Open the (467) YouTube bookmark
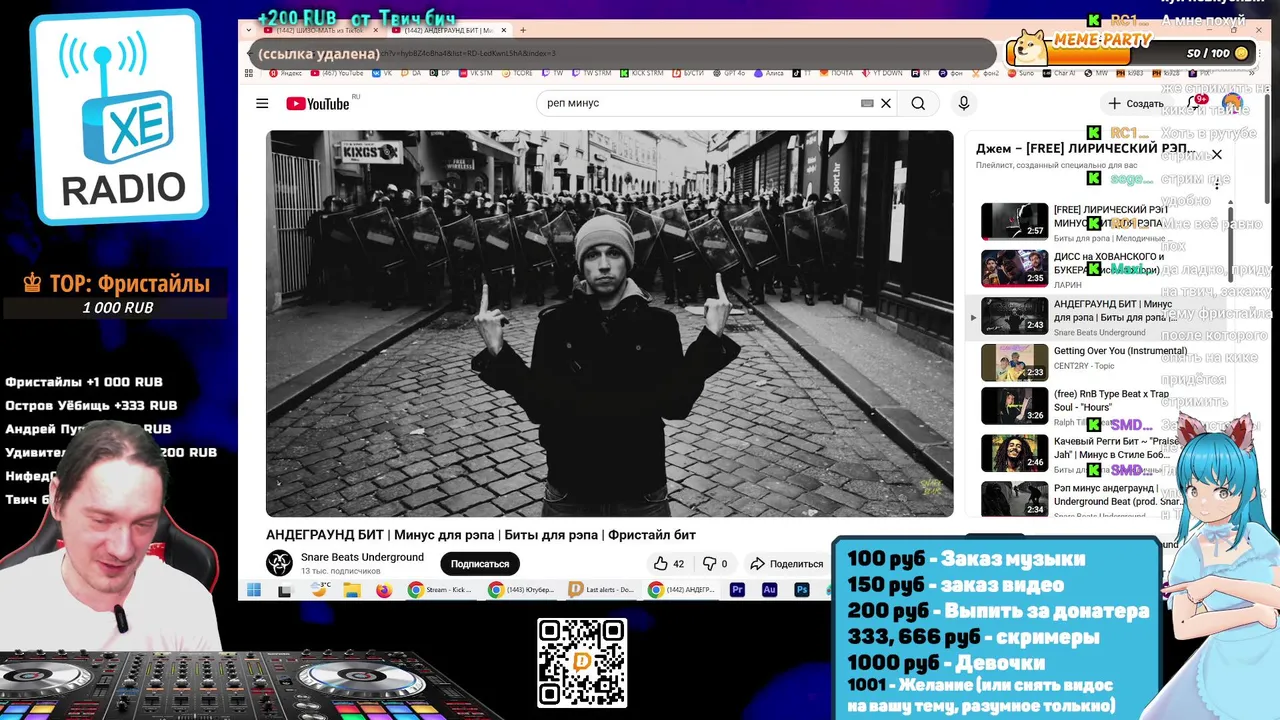The image size is (1280, 720). [336, 73]
